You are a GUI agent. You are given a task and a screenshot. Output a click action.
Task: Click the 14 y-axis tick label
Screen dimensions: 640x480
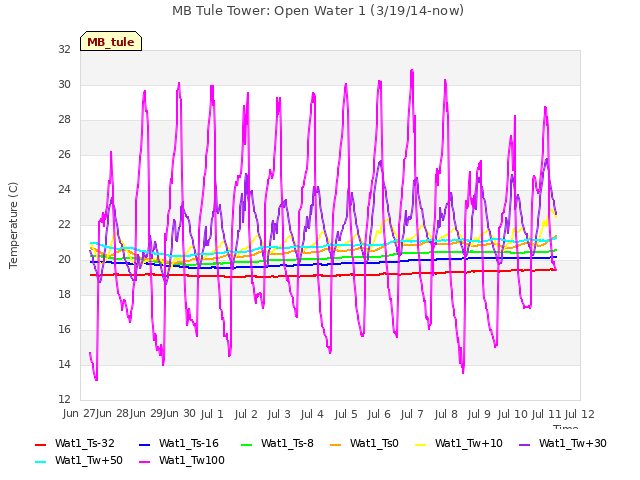64,364
